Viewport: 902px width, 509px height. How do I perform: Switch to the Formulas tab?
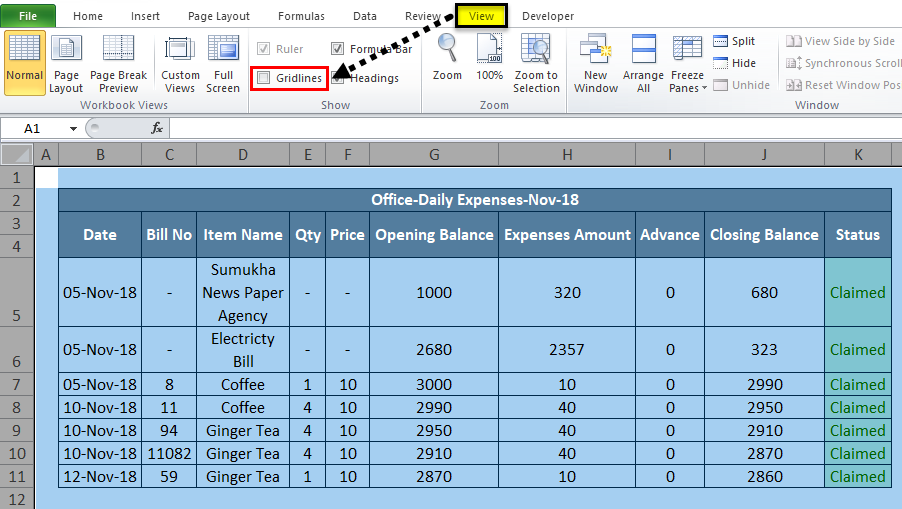[301, 16]
